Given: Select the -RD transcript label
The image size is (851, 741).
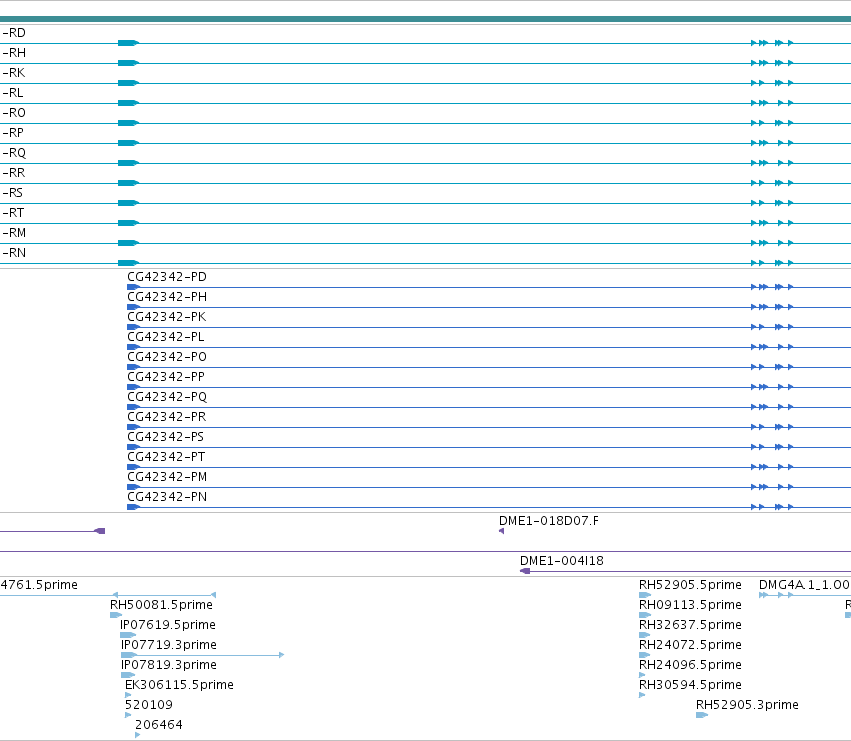Looking at the screenshot, I should [14, 33].
